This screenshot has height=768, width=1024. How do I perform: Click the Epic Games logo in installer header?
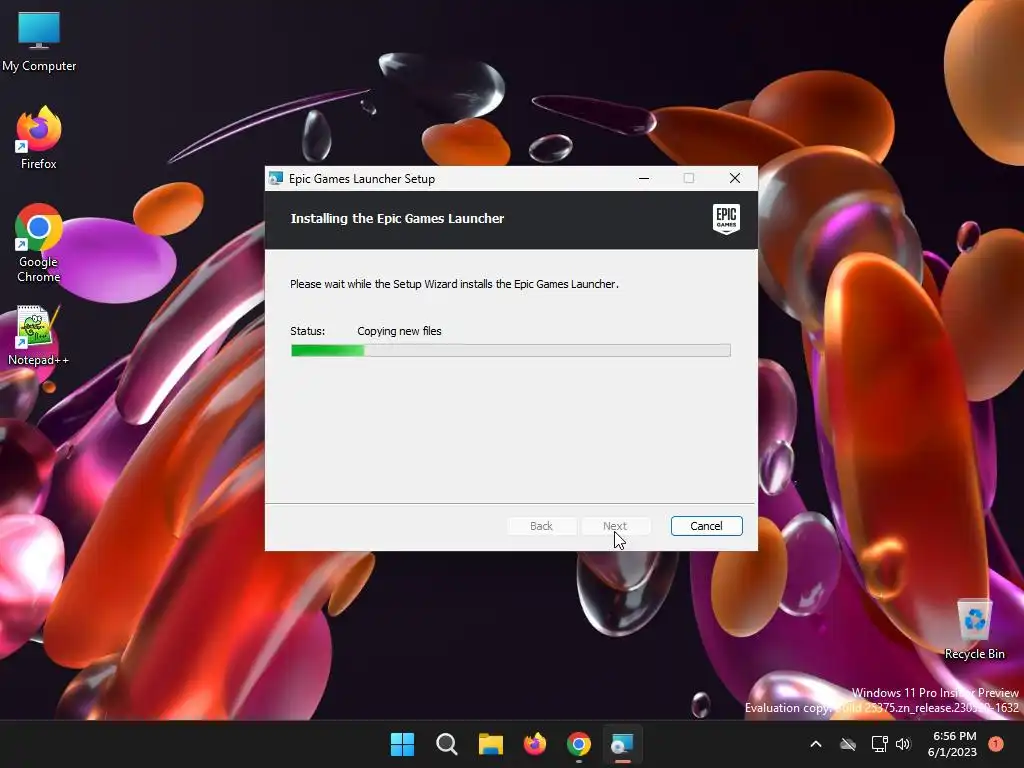(726, 219)
